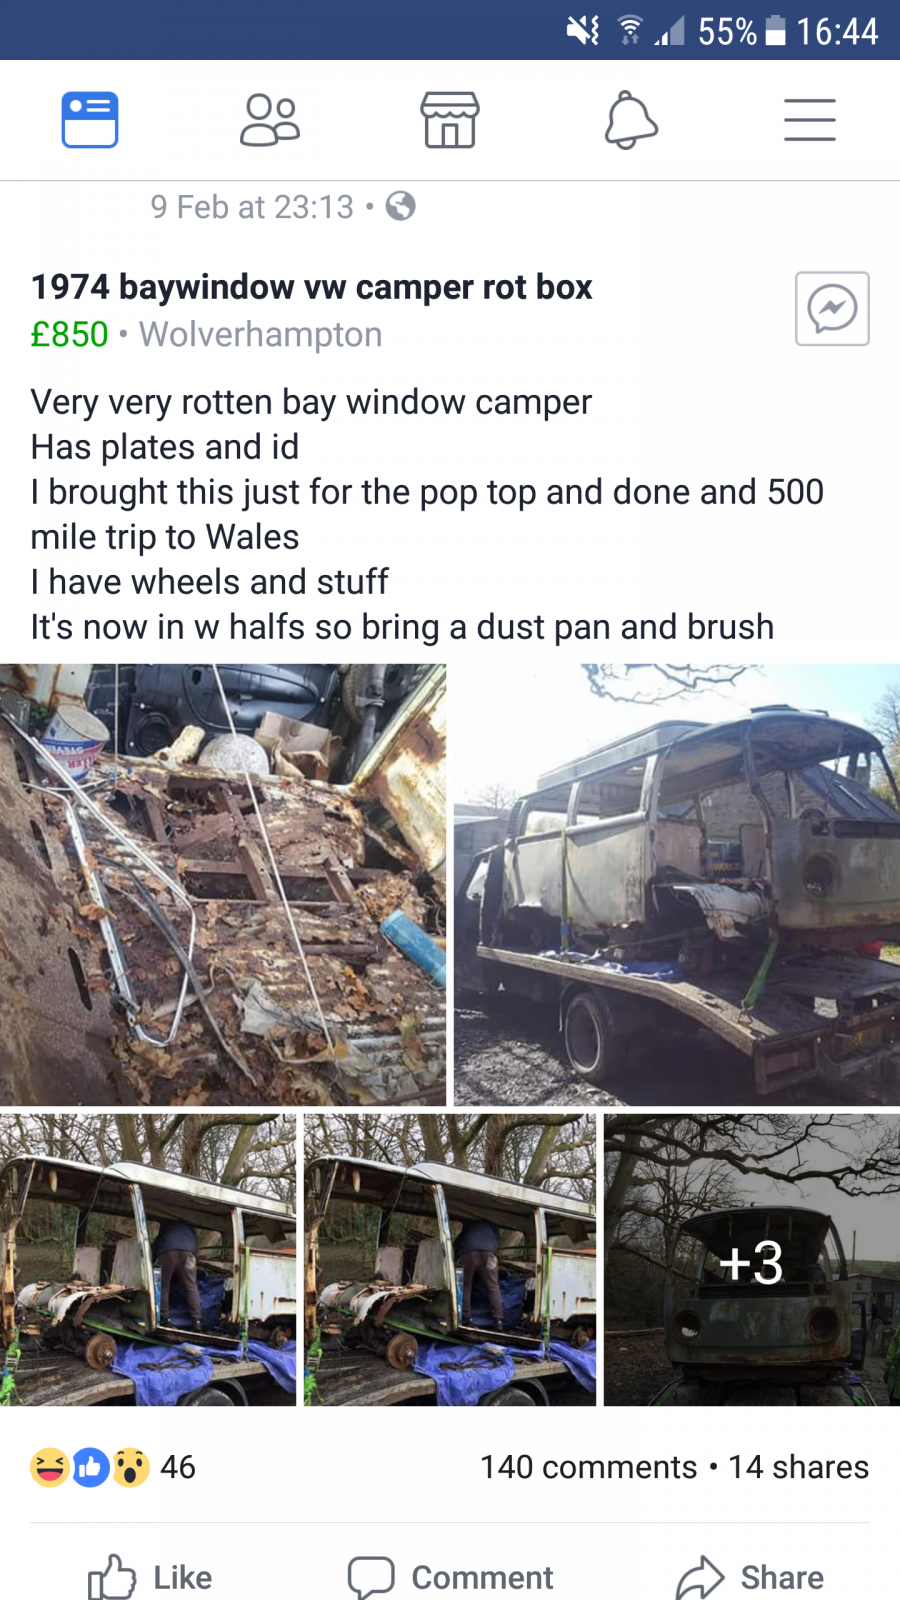The width and height of the screenshot is (900, 1600).
Task: Tap the listing title 1974 baywindow camper
Action: tap(312, 287)
